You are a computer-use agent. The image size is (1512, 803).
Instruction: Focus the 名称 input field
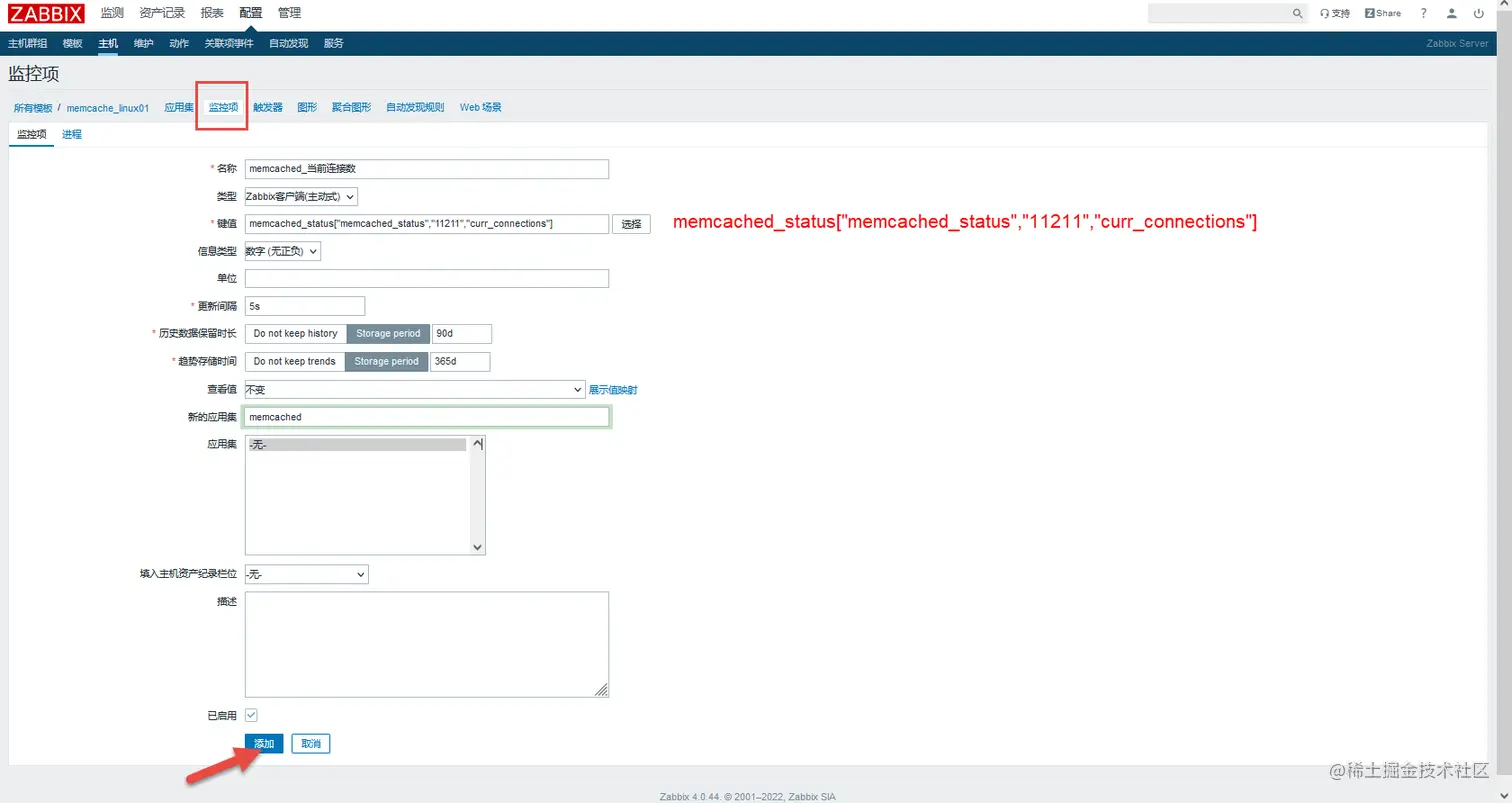(427, 169)
